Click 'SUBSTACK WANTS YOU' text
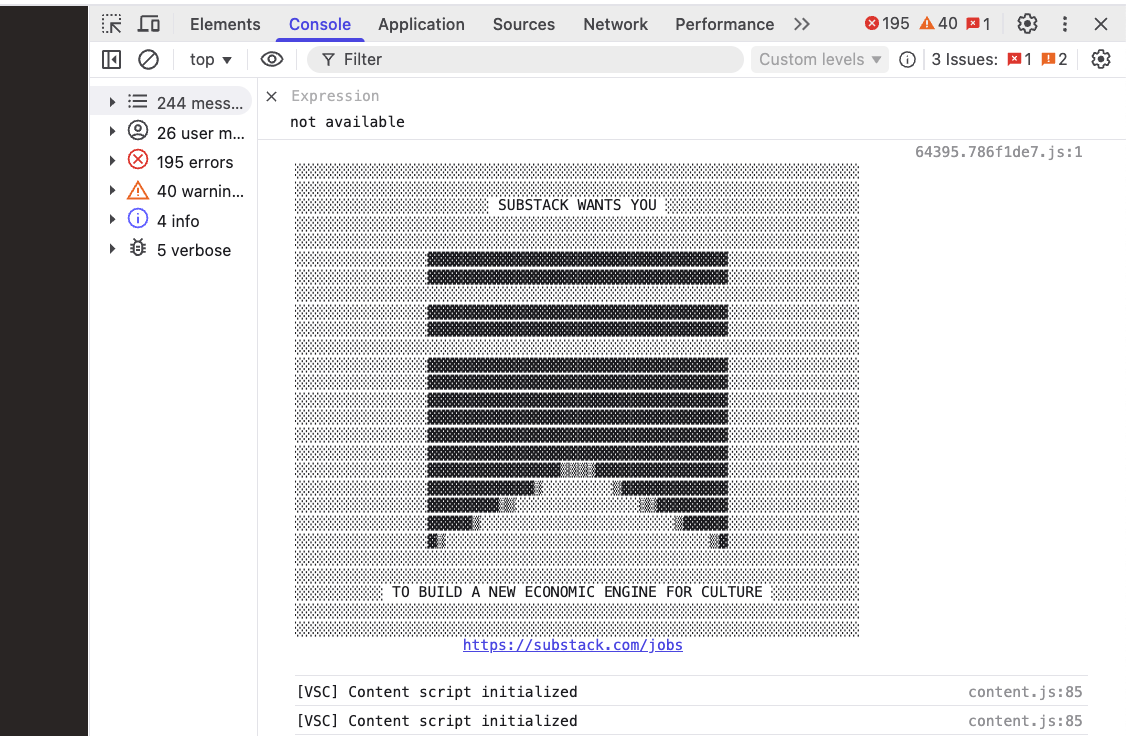The width and height of the screenshot is (1126, 736). (x=577, y=205)
